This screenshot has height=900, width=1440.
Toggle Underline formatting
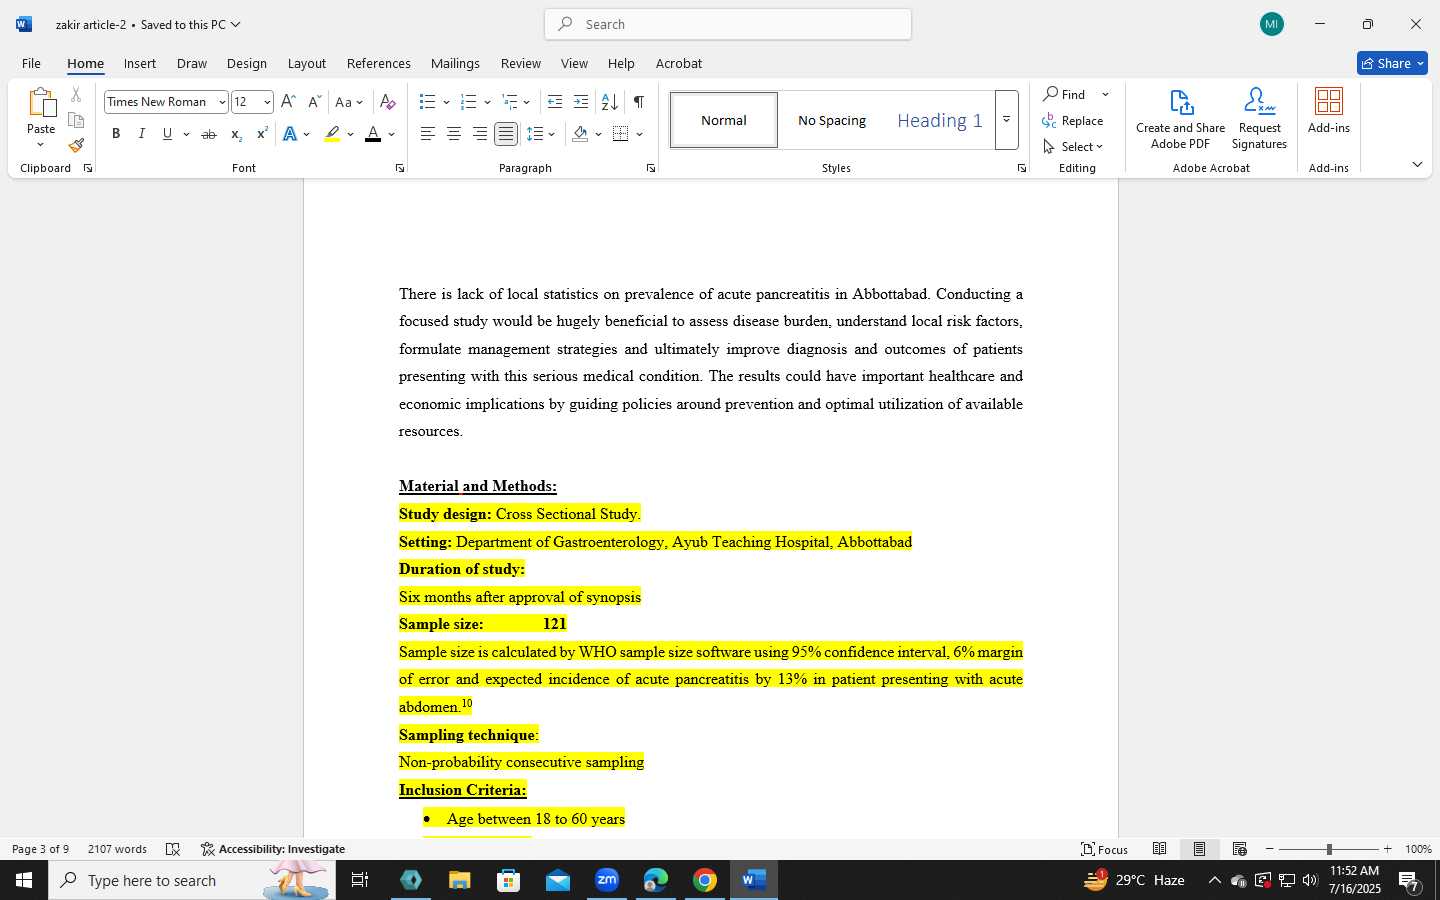click(167, 134)
